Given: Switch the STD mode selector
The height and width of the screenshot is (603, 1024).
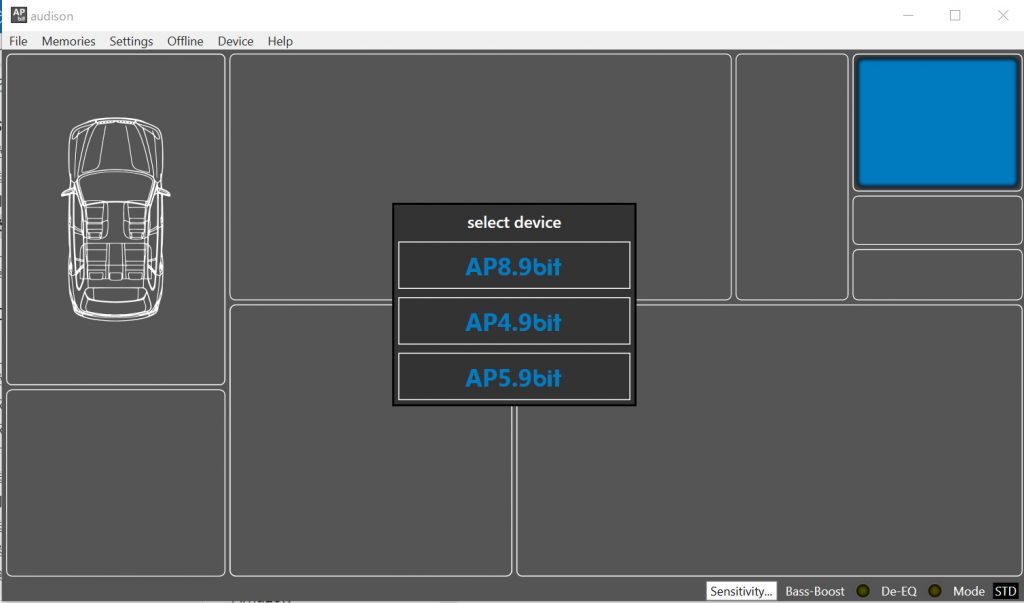Looking at the screenshot, I should pyautogui.click(x=1005, y=591).
